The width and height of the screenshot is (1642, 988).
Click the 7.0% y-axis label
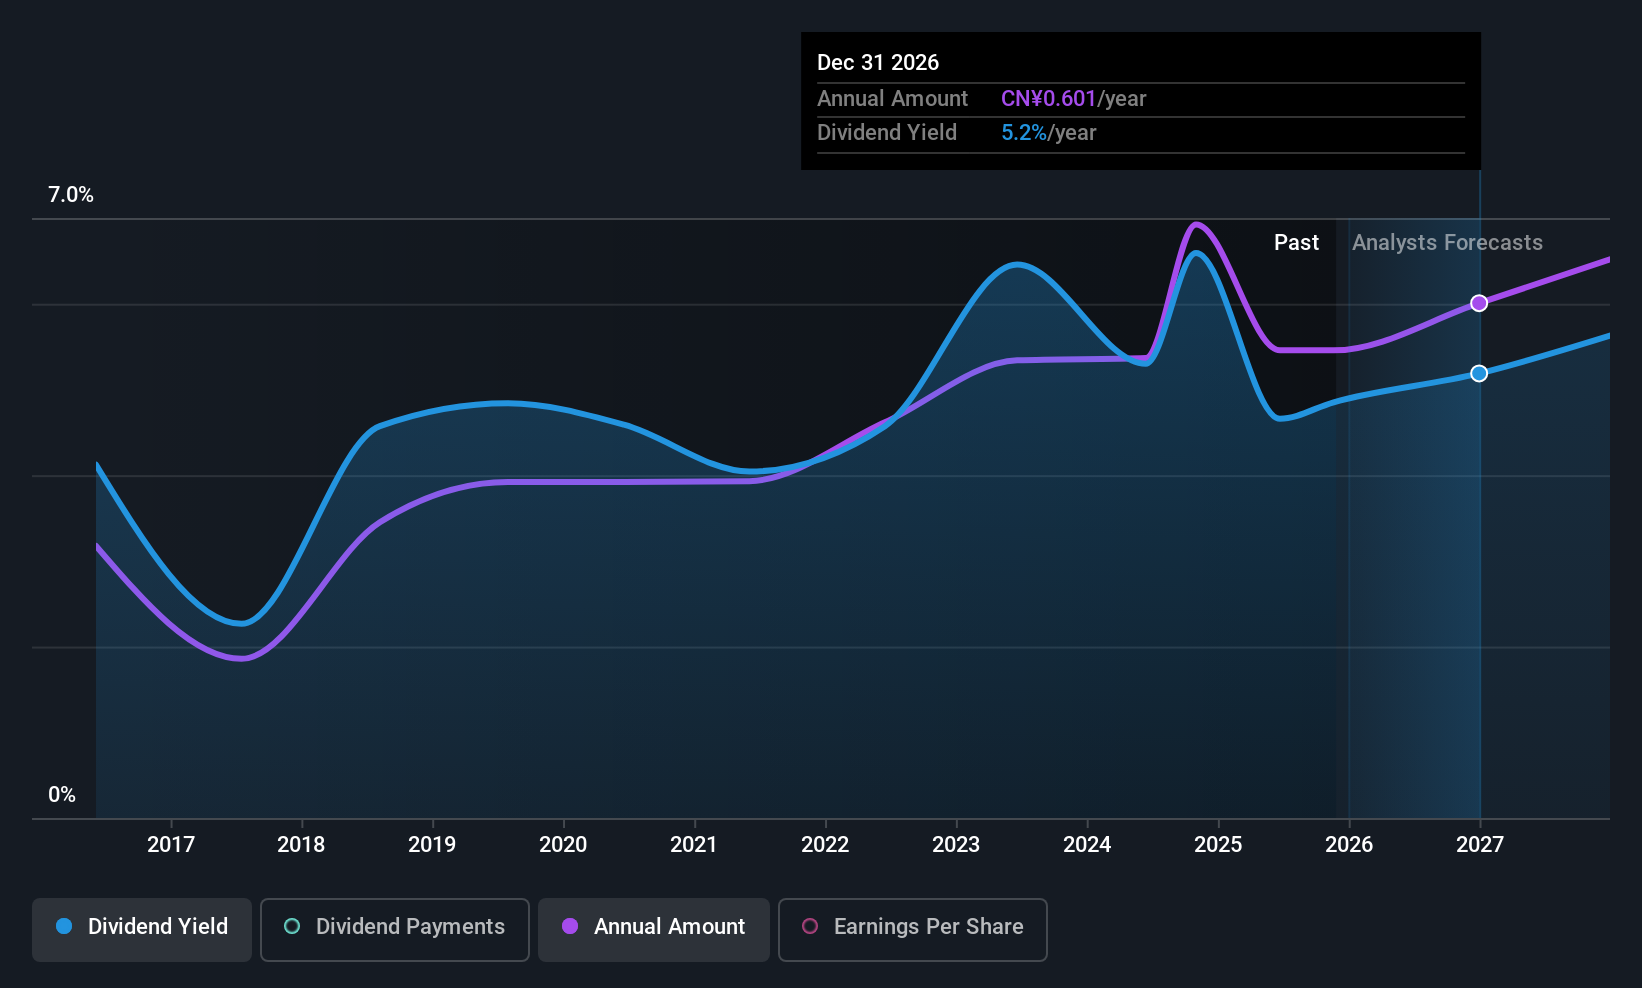pyautogui.click(x=71, y=195)
